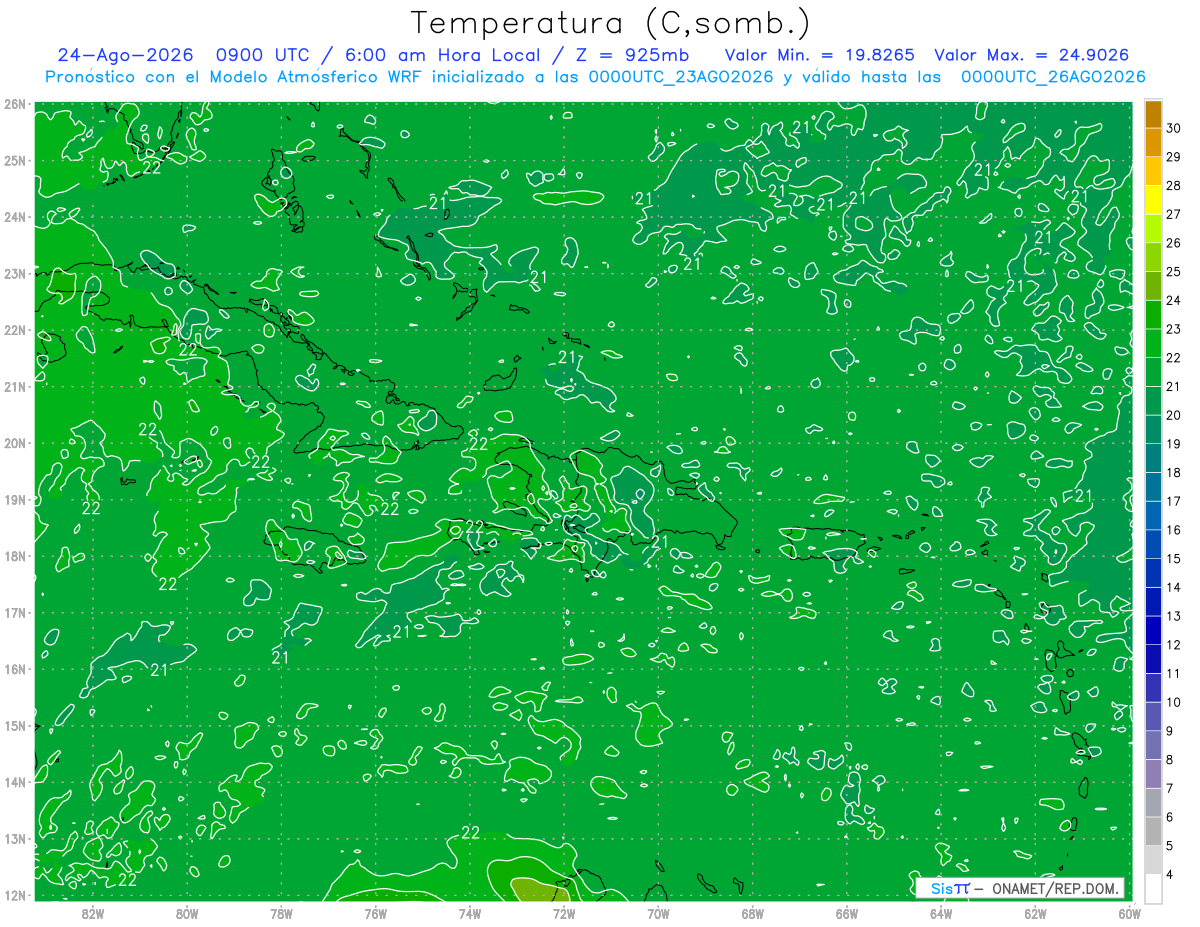
Task: Click the color scale value "28"
Action: [1173, 185]
